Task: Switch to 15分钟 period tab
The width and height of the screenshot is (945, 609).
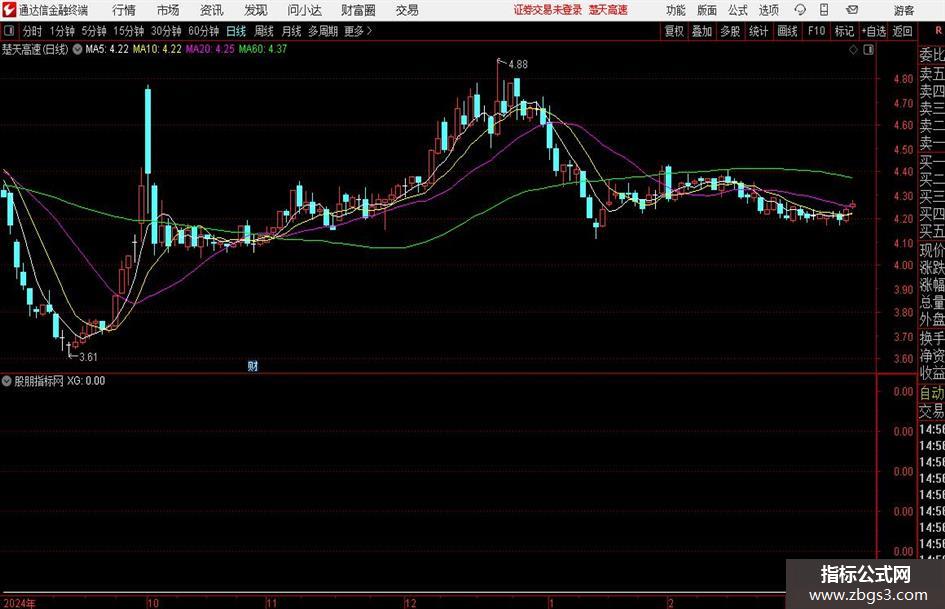Action: (128, 31)
